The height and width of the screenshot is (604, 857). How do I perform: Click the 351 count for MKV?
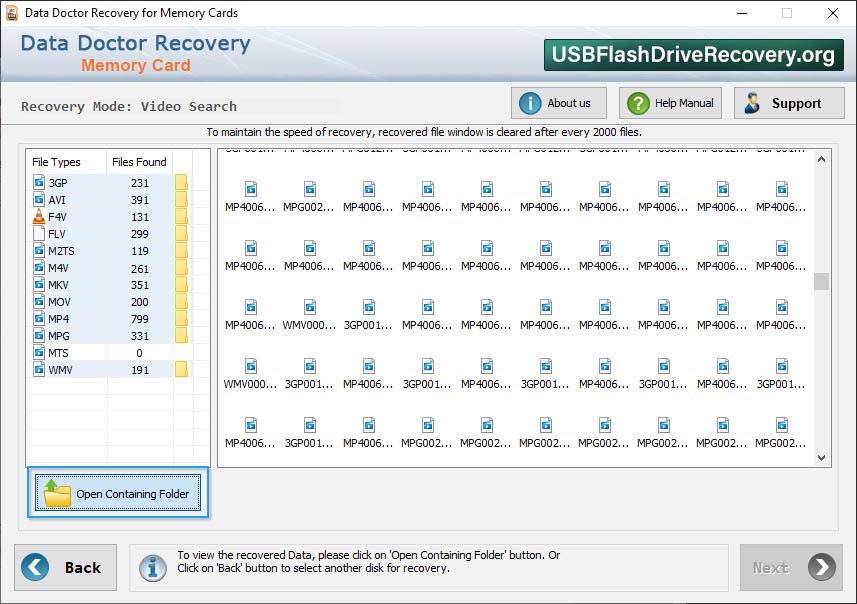click(139, 285)
